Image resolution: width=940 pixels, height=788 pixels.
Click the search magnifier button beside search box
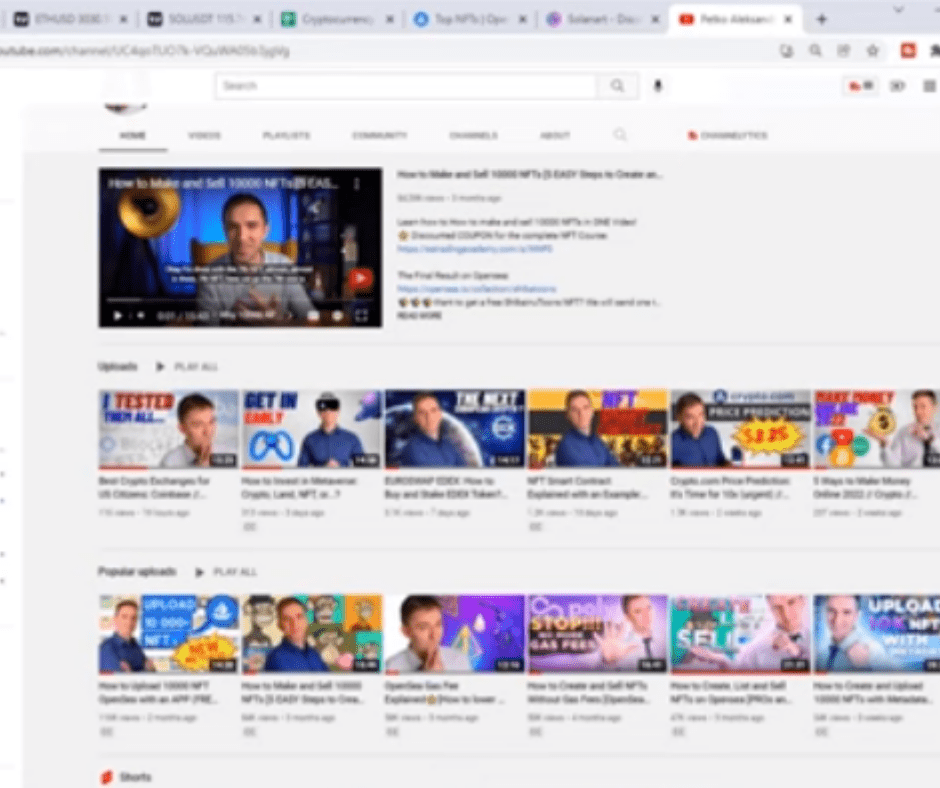click(x=617, y=86)
